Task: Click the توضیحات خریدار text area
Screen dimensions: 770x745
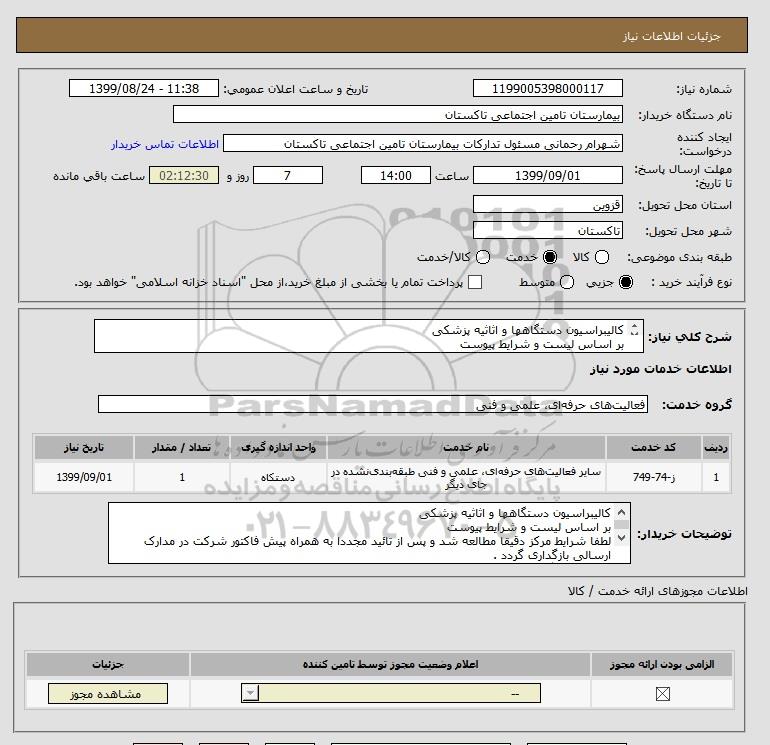Action: [369, 533]
